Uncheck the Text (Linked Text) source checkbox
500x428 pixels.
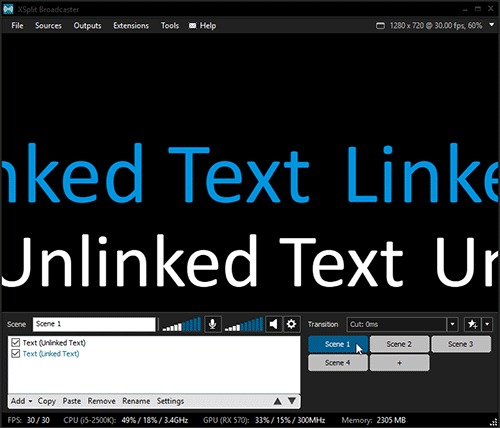16,353
